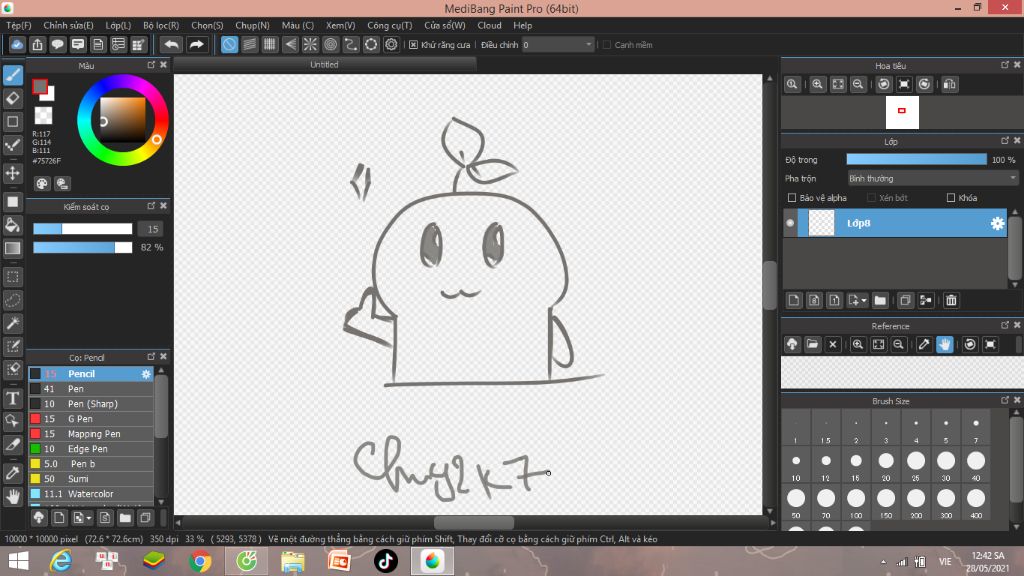The image size is (1024, 576).
Task: Open Lớp8 layer settings gear
Action: [x=997, y=223]
